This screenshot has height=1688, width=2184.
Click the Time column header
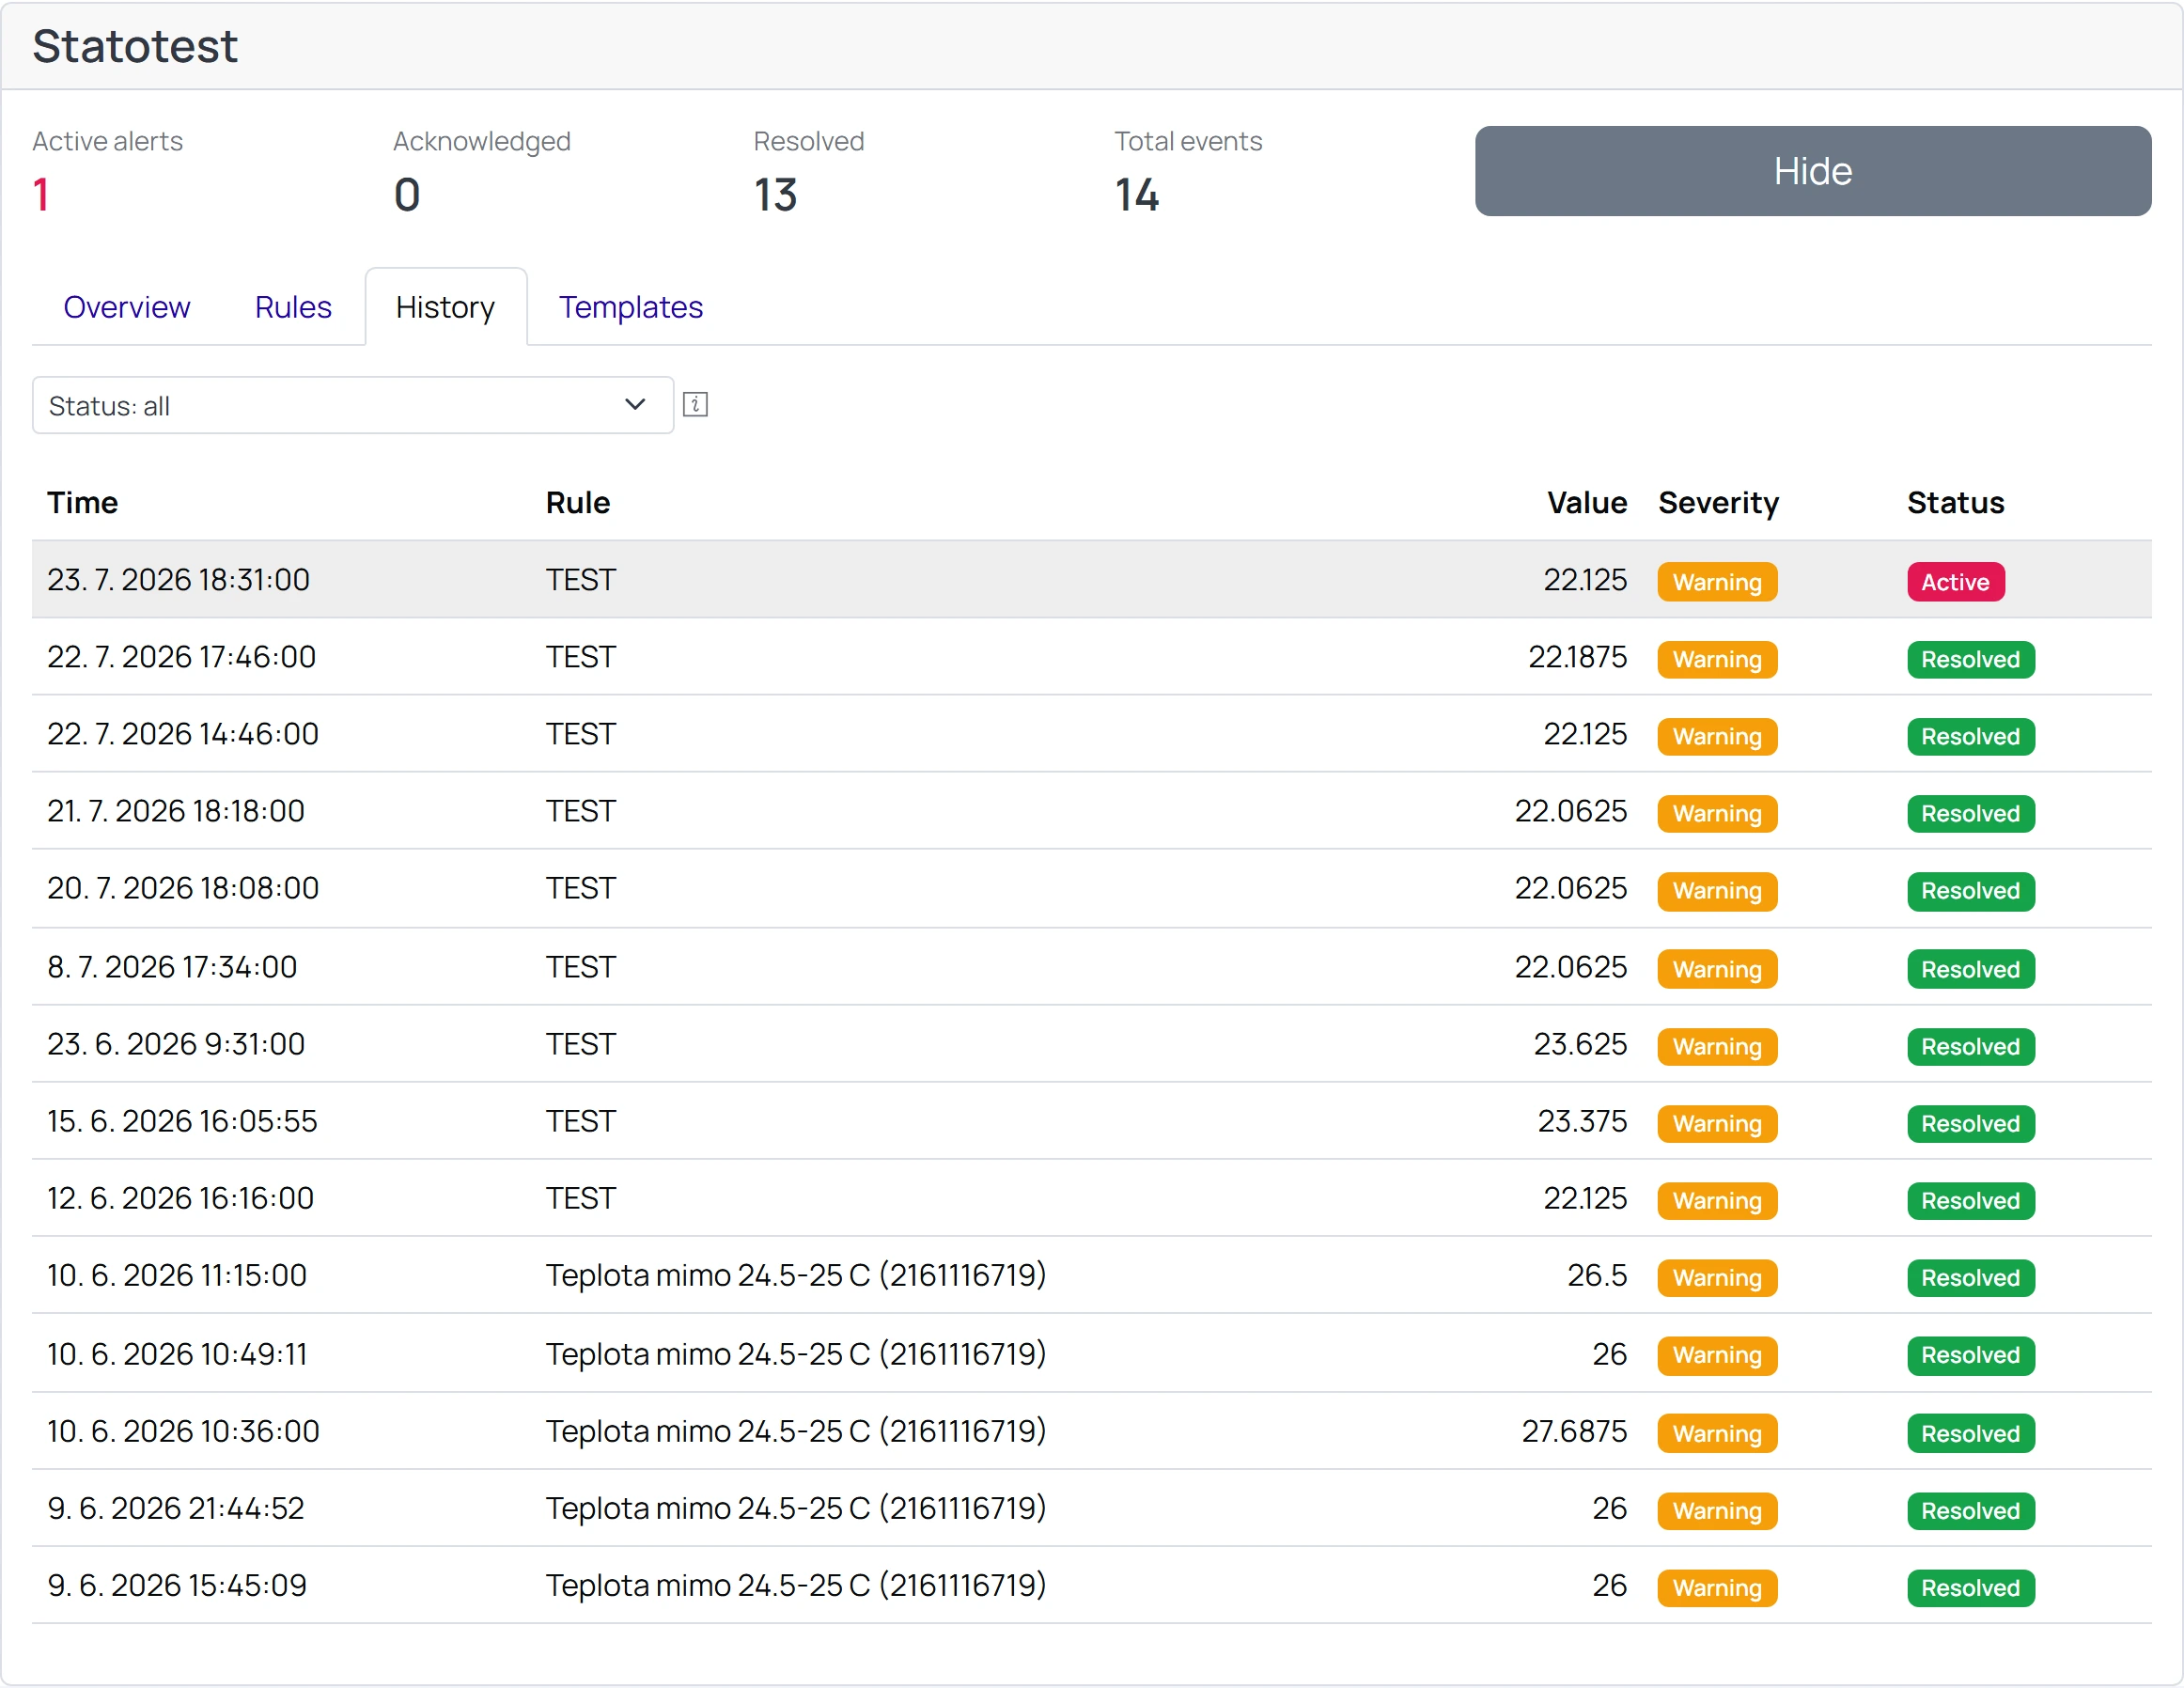point(83,503)
